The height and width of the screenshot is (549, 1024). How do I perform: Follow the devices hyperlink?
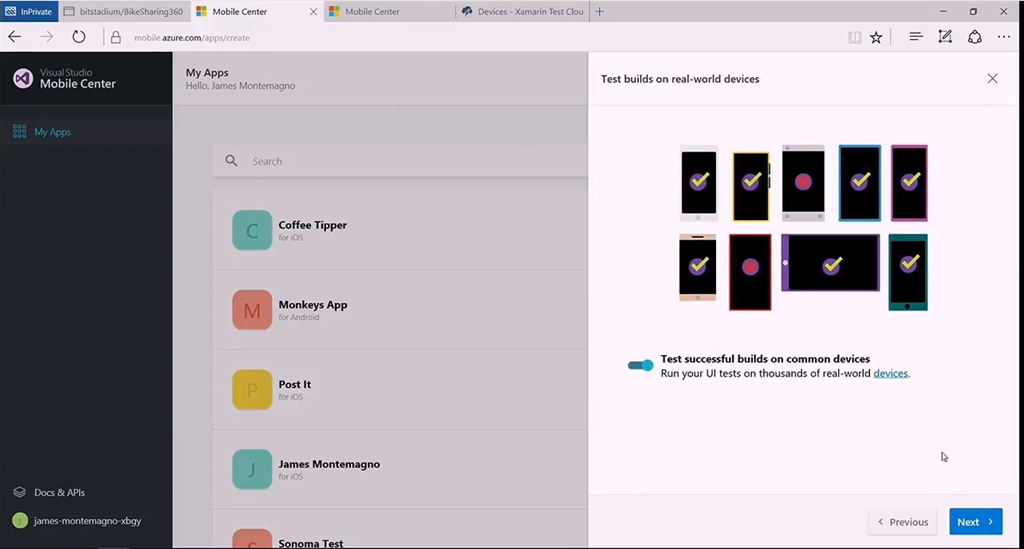pyautogui.click(x=890, y=373)
